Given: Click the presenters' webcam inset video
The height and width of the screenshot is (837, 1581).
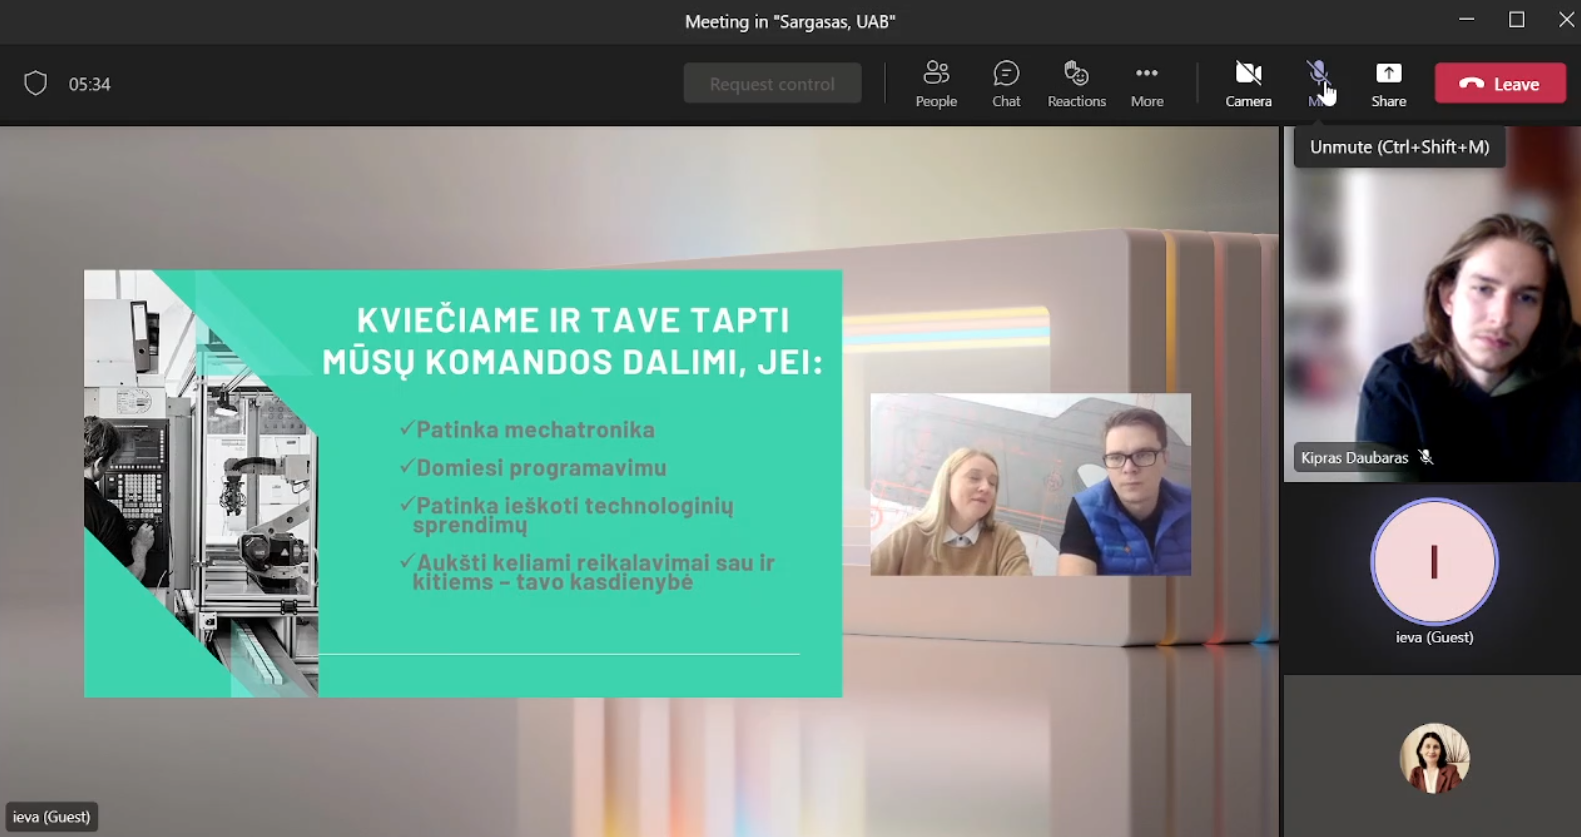Looking at the screenshot, I should coord(1030,485).
